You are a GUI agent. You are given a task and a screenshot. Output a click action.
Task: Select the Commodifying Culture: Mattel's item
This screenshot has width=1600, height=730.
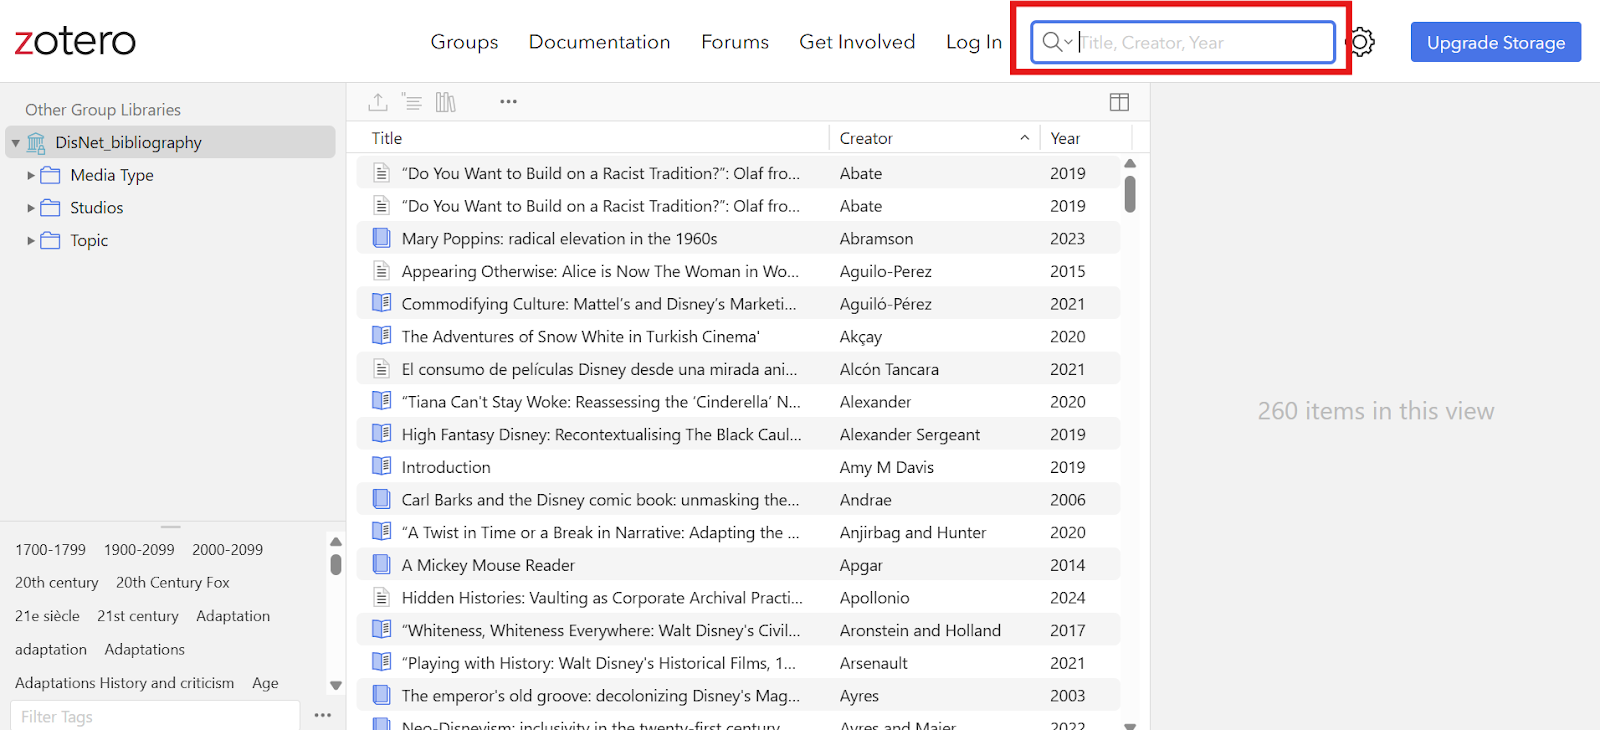click(x=738, y=304)
